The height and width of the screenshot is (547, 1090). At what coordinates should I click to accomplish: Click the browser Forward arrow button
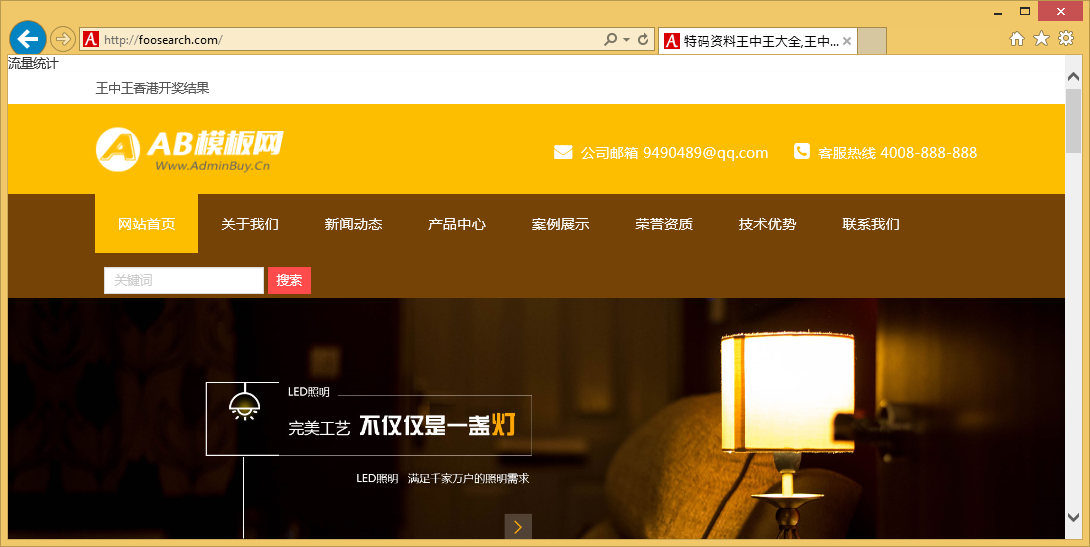coord(62,40)
